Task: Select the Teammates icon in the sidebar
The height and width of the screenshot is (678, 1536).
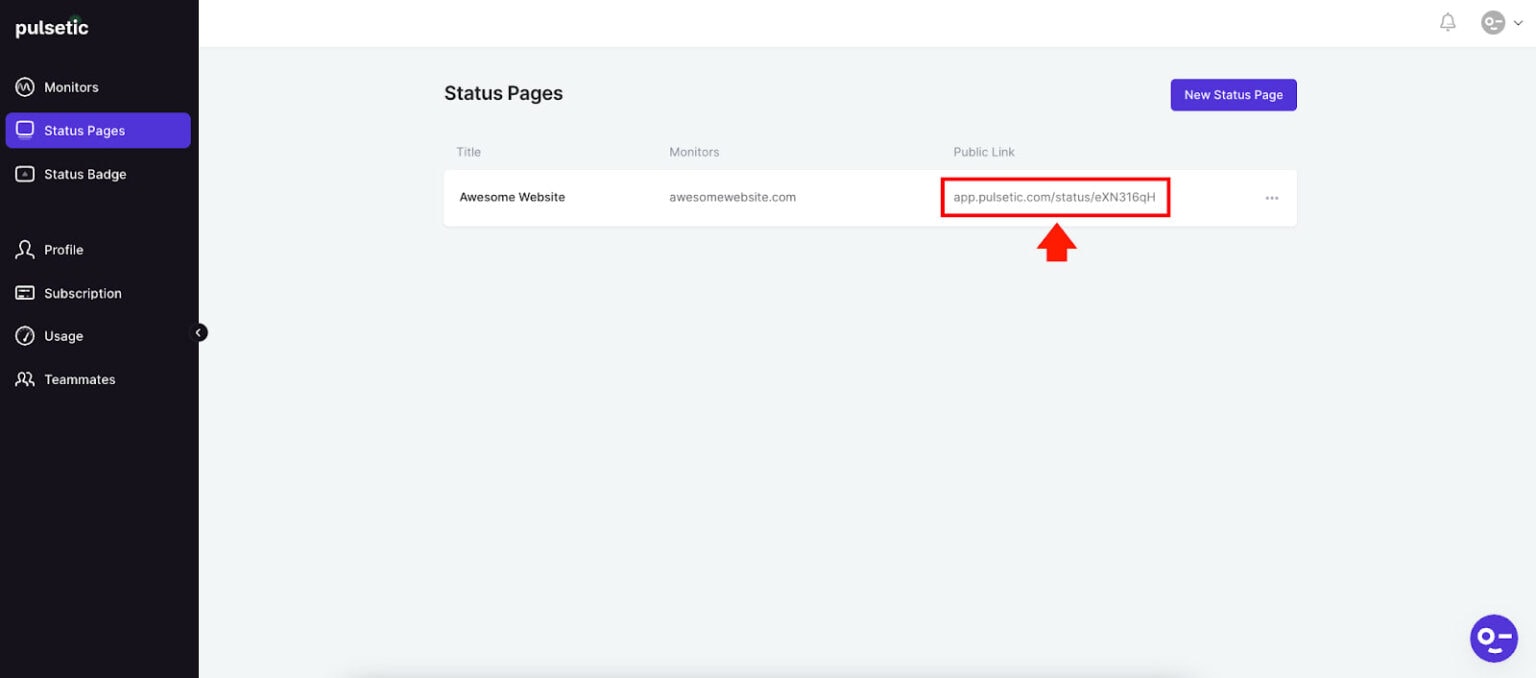Action: point(25,379)
